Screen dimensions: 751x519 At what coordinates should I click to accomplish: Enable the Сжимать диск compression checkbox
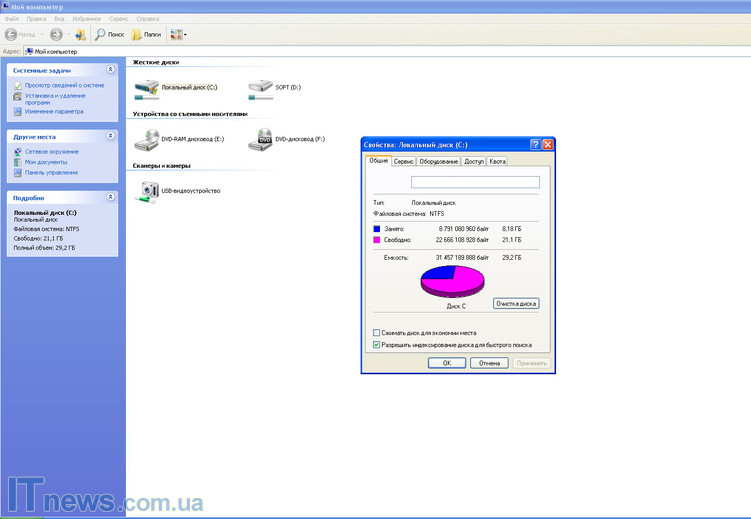tap(376, 333)
